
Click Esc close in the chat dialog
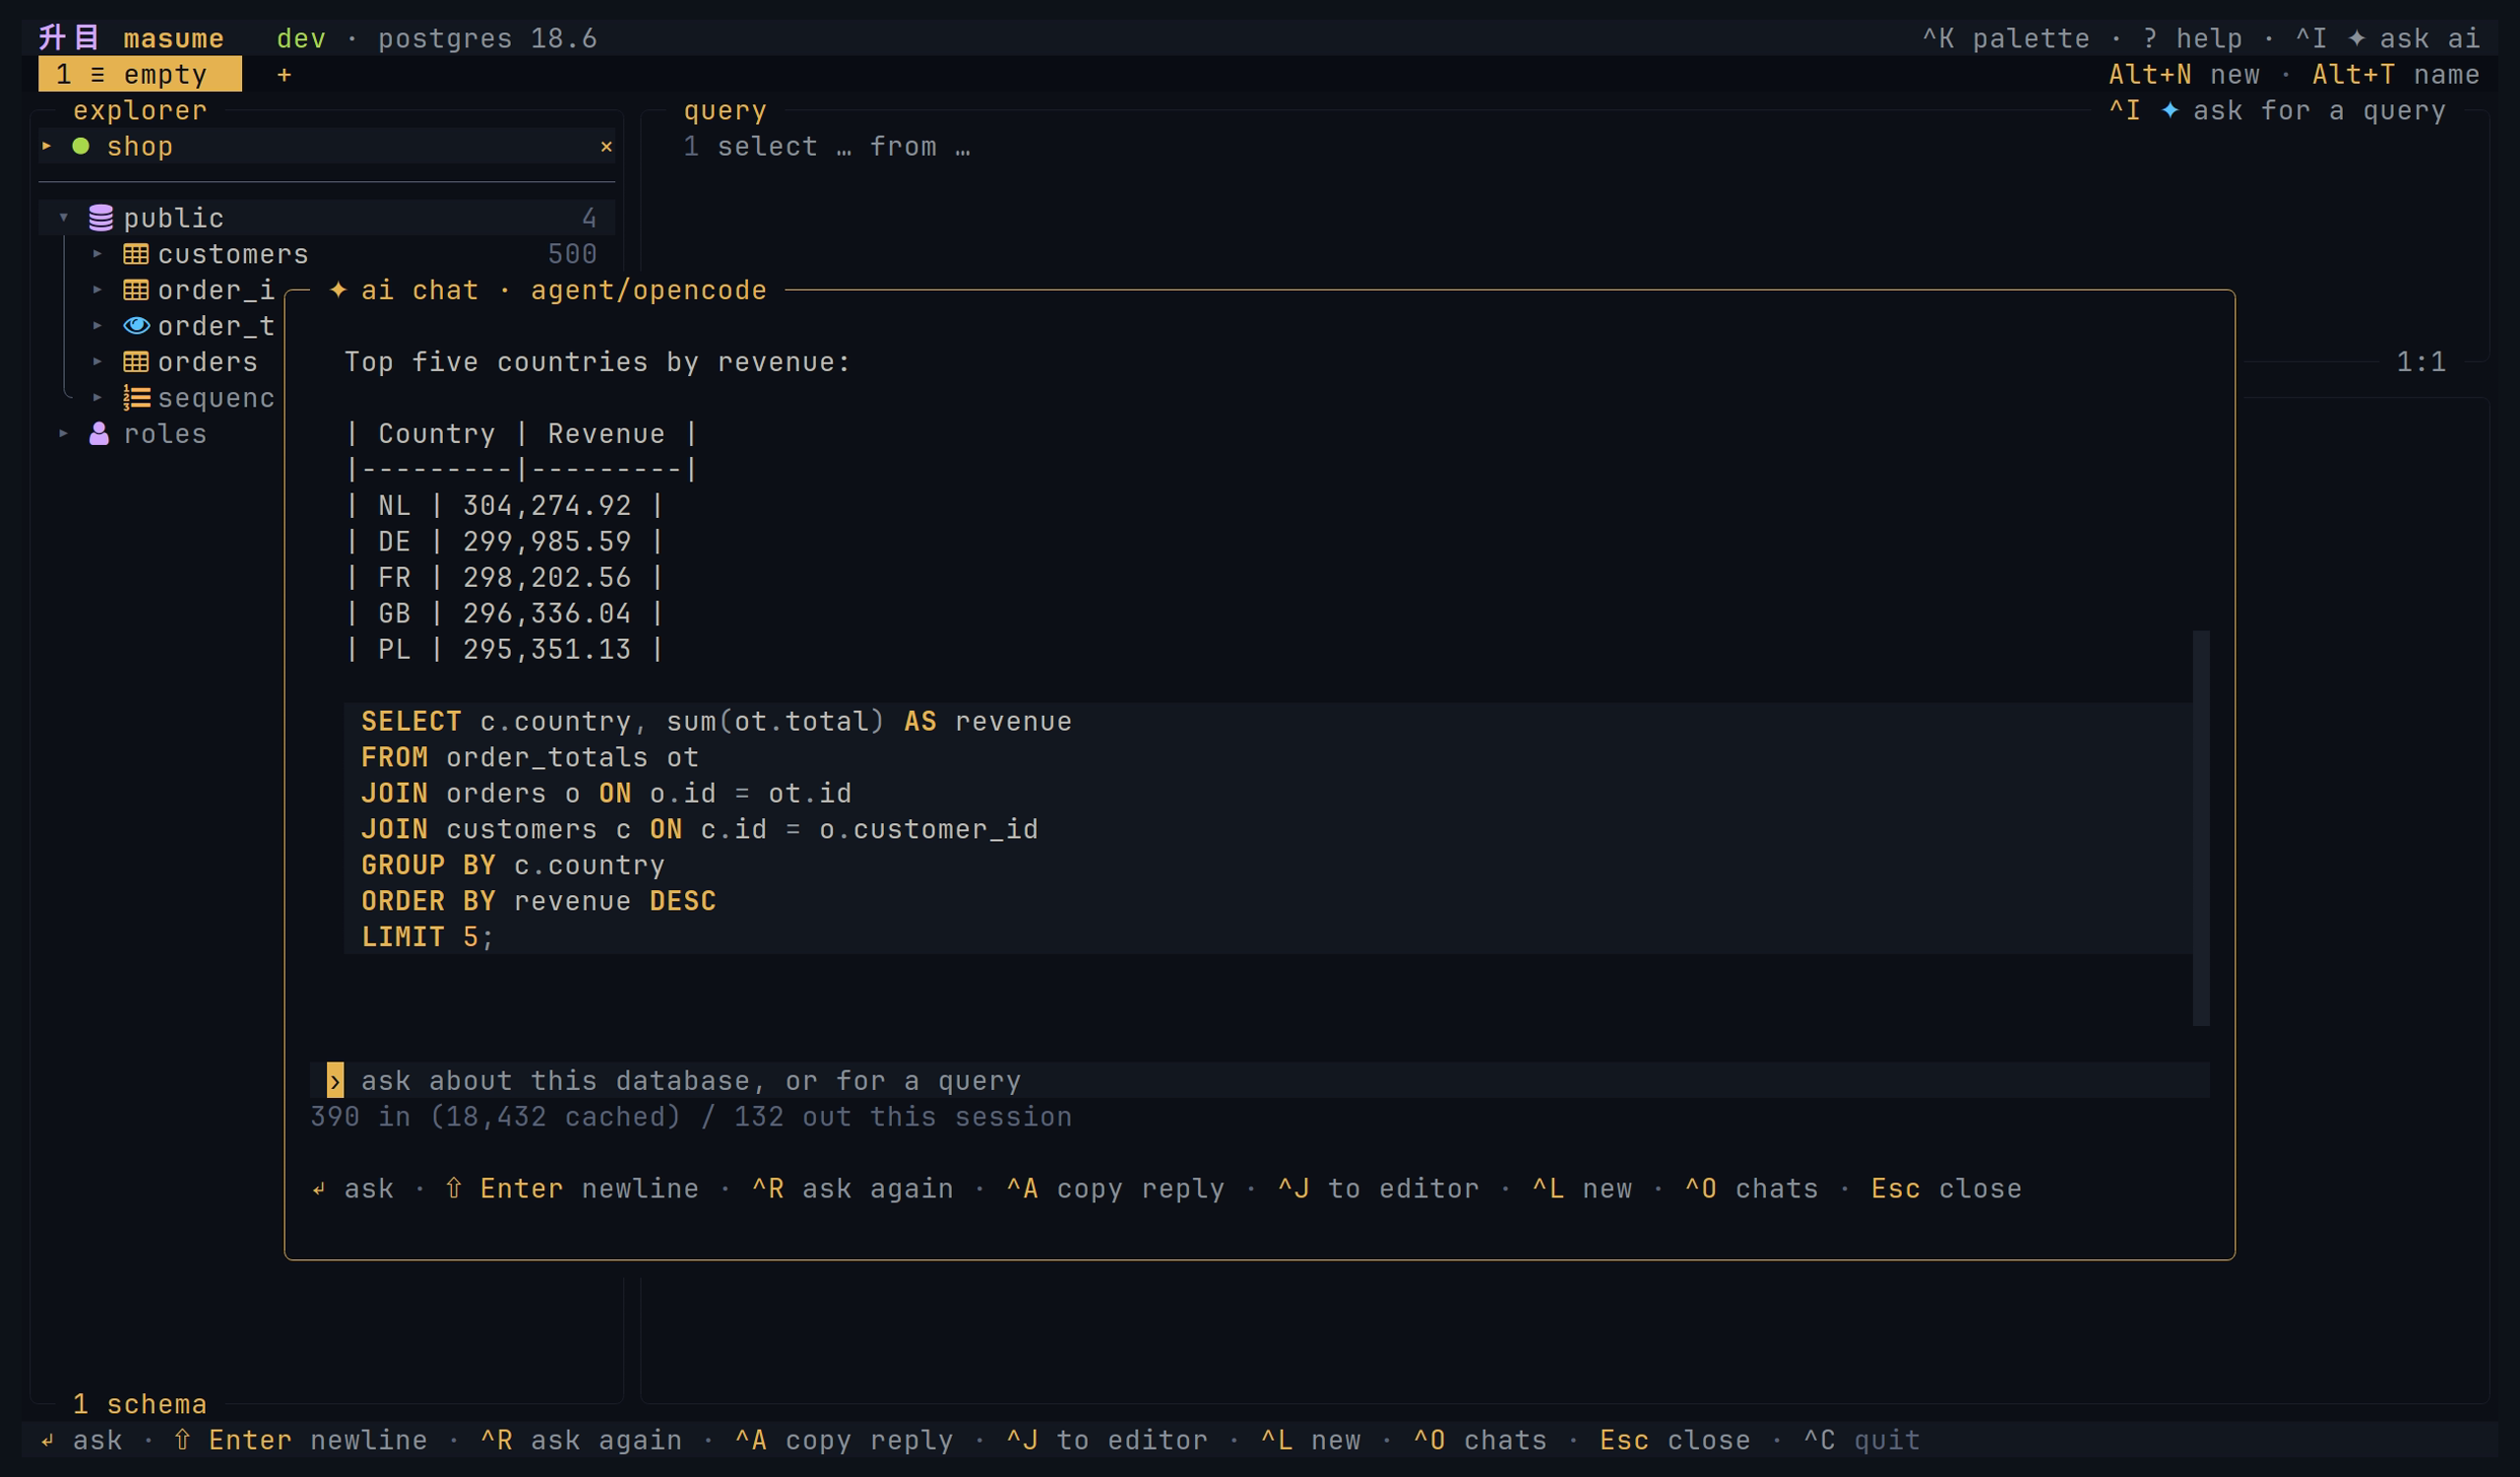click(1946, 1188)
